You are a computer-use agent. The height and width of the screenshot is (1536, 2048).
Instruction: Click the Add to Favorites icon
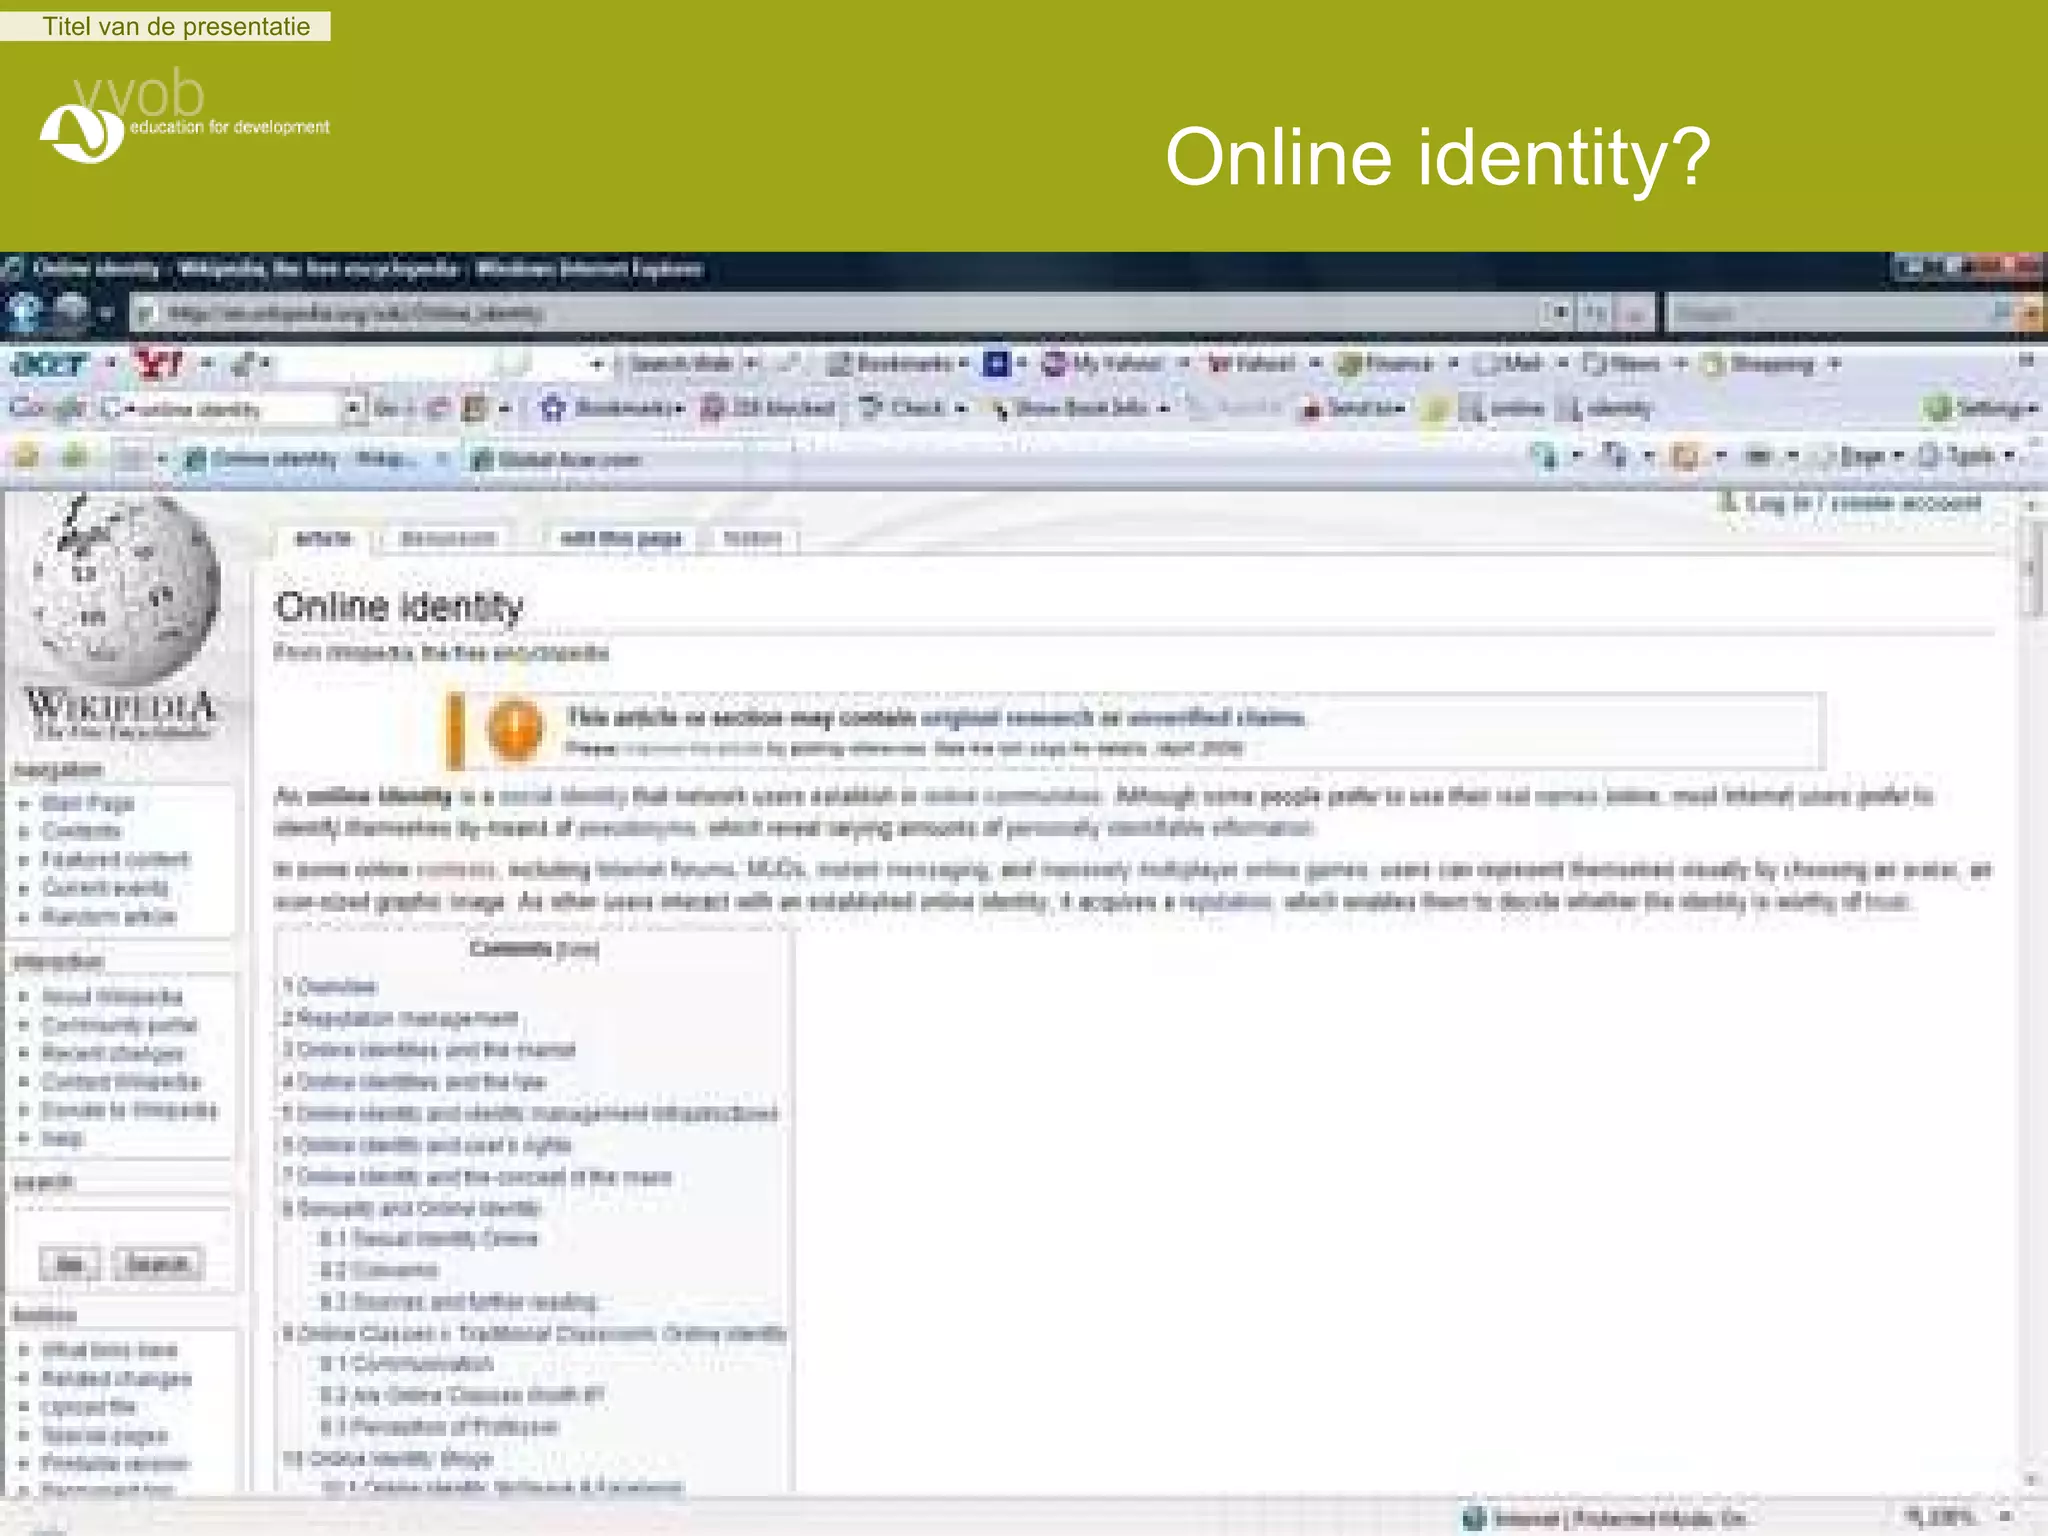(75, 458)
